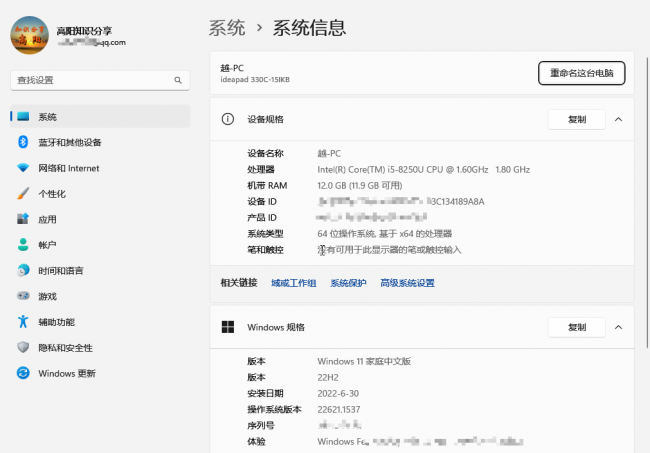
Task: Click the RAM value 12.0 GB
Action: (360, 185)
